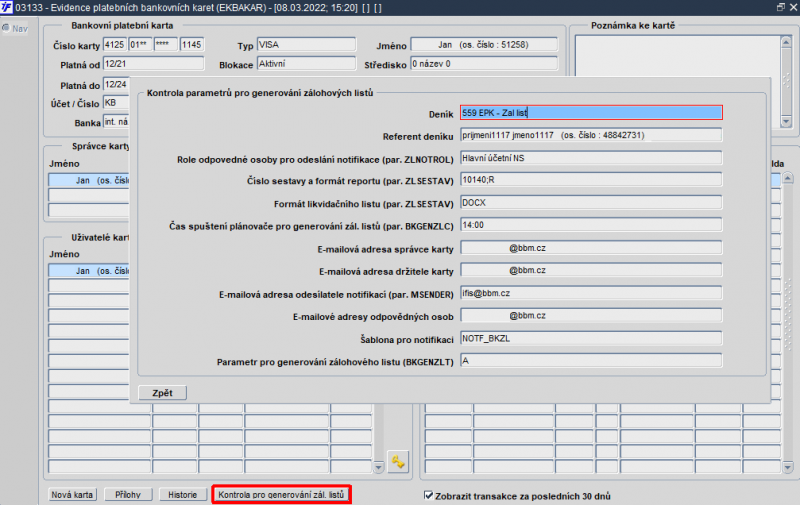This screenshot has height=505, width=800.
Task: Click the yellow key icon button
Action: coord(397,462)
